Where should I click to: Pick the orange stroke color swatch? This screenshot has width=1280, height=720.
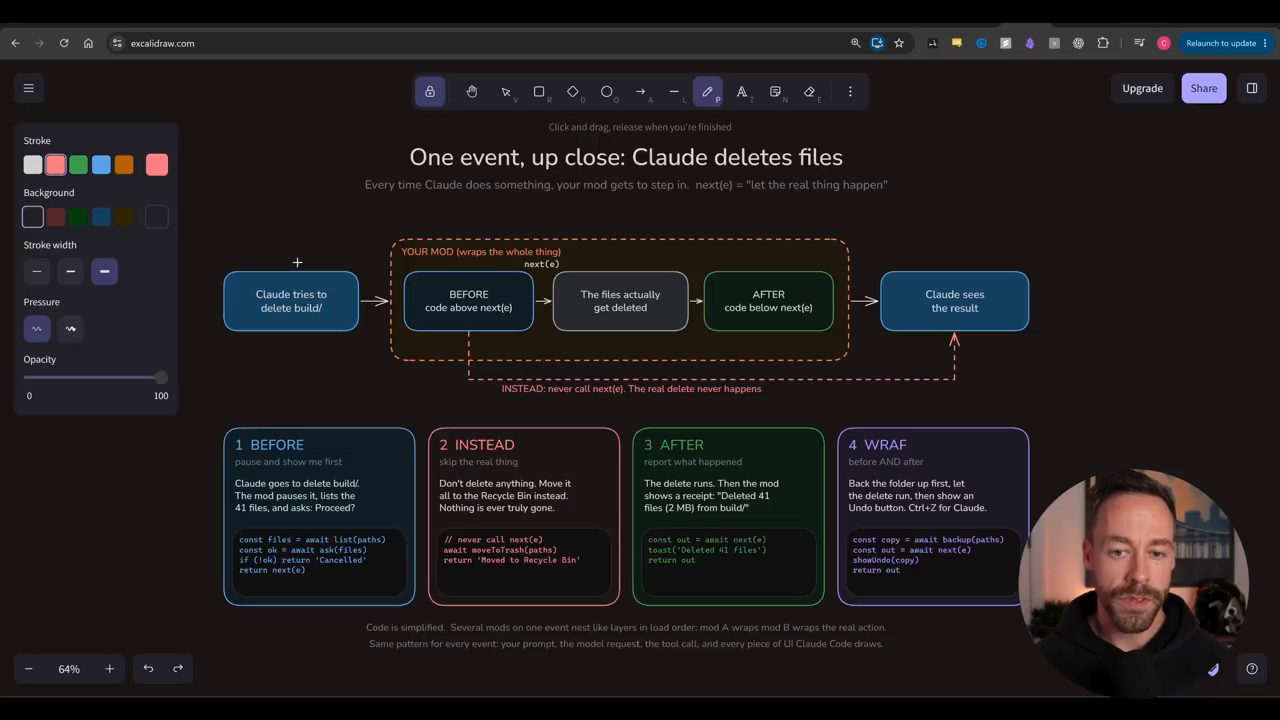click(124, 165)
